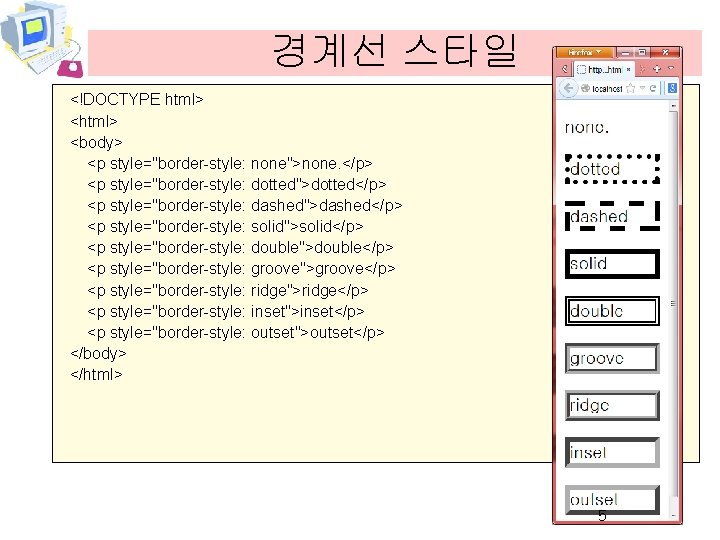Click the 'inset' bordered paragraph

click(x=612, y=453)
